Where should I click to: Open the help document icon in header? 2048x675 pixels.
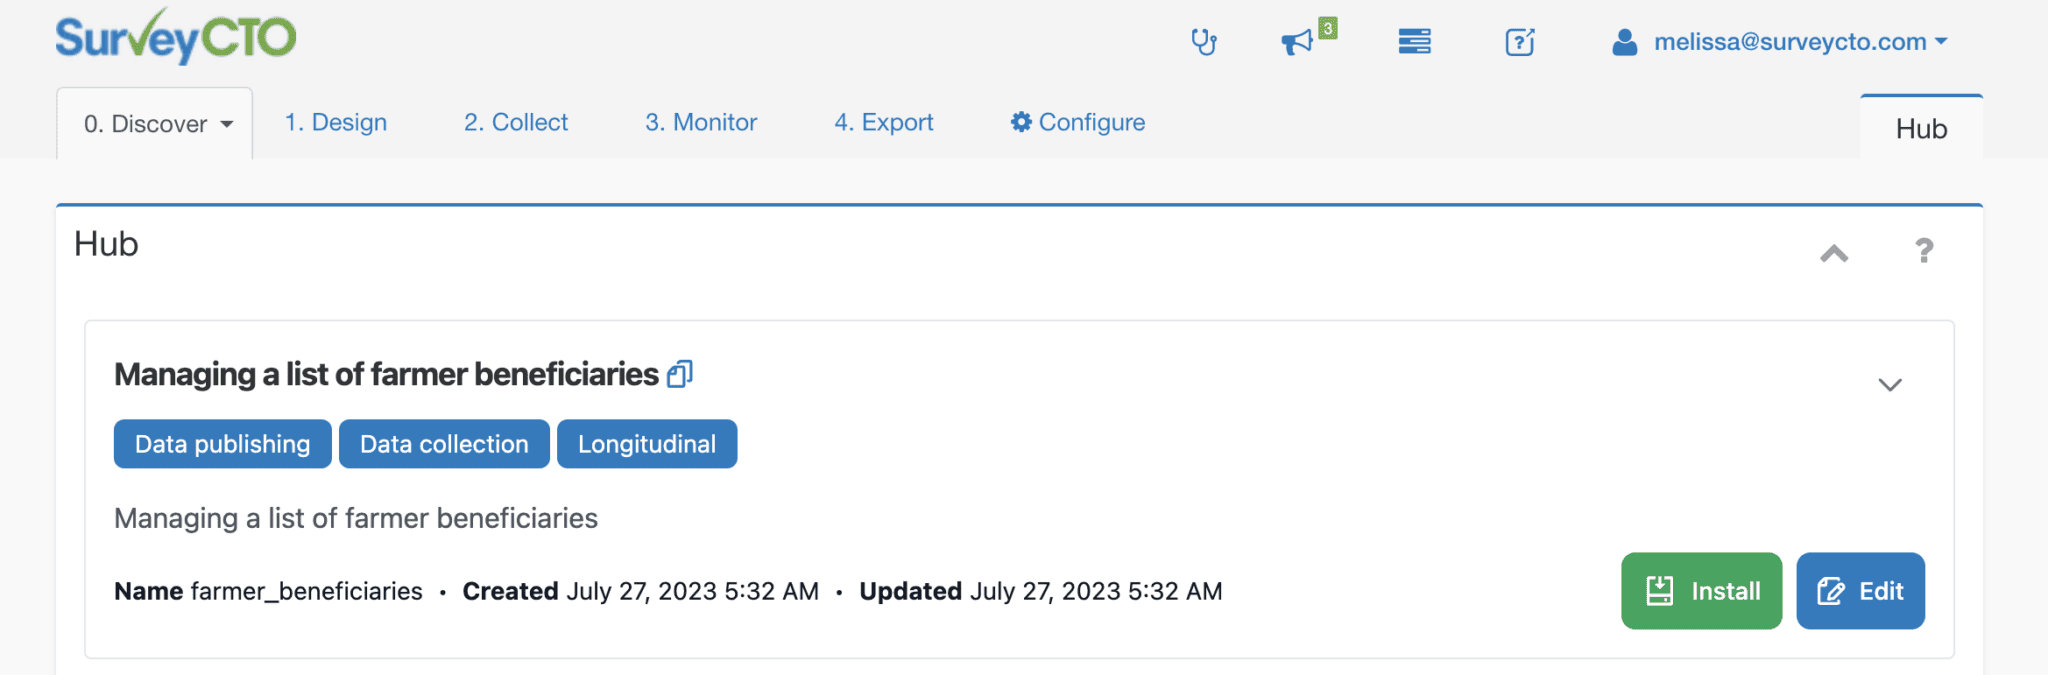pos(1520,42)
